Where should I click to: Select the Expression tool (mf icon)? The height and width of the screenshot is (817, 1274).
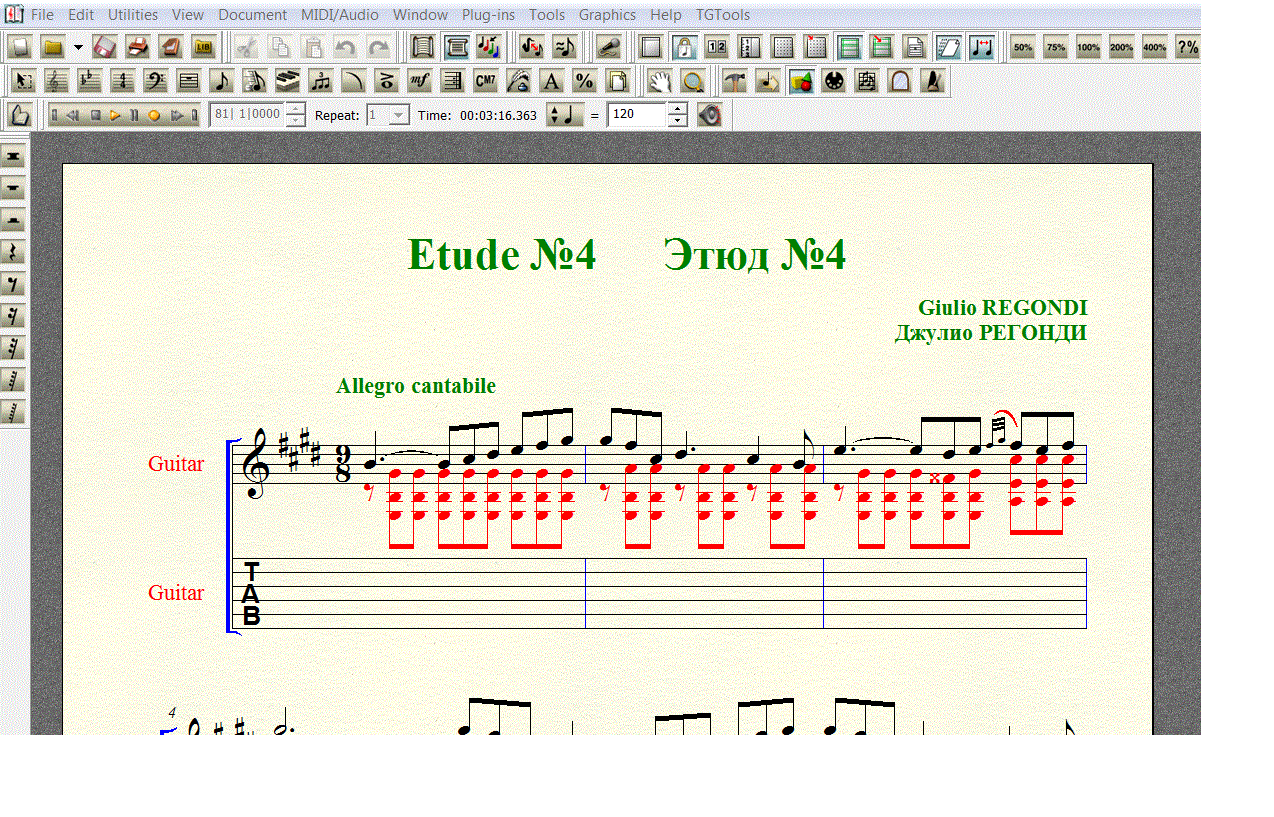[420, 81]
